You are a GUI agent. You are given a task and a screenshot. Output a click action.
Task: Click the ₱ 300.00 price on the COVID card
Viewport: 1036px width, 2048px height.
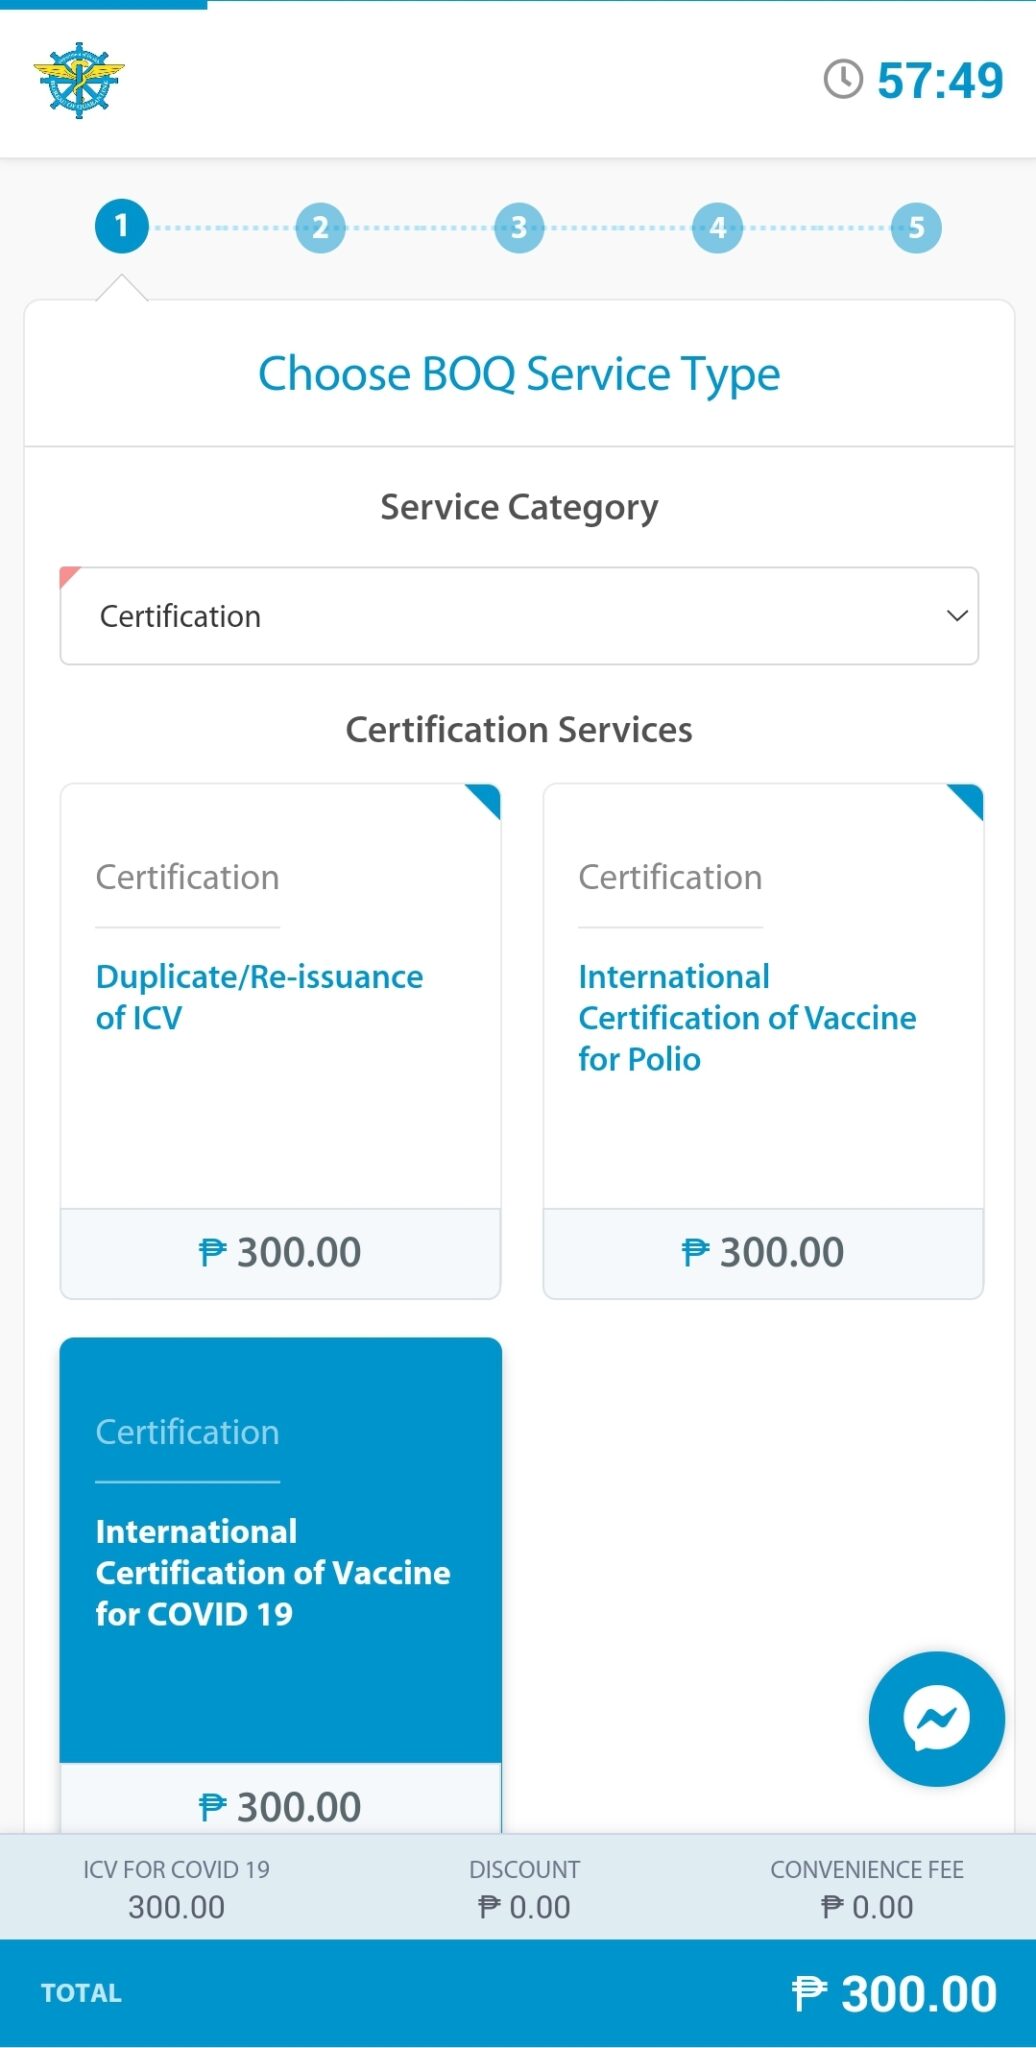pyautogui.click(x=280, y=1806)
